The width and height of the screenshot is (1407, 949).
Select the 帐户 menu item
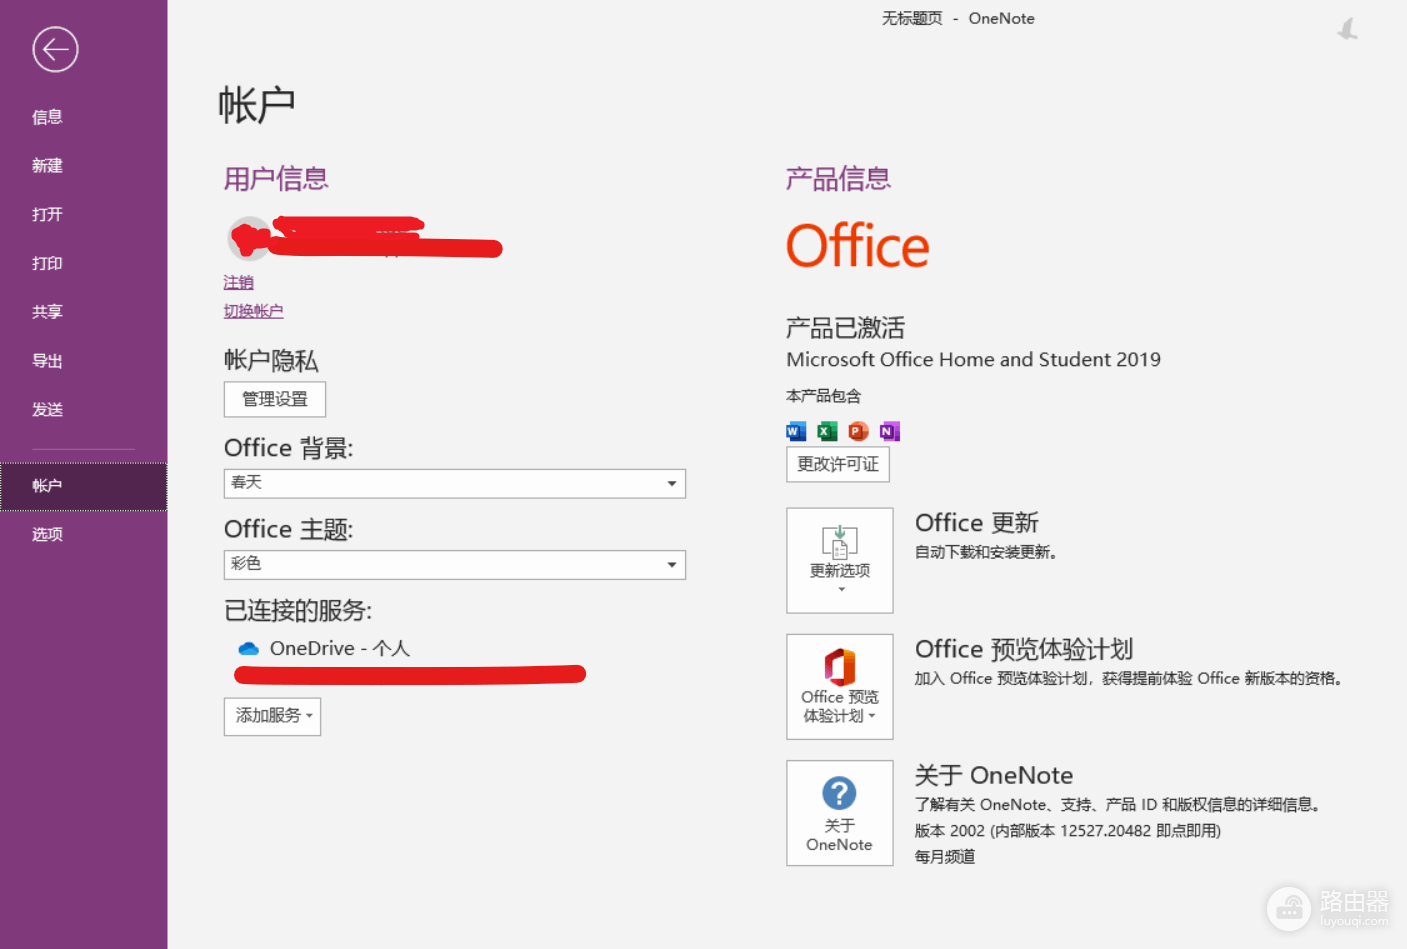84,486
